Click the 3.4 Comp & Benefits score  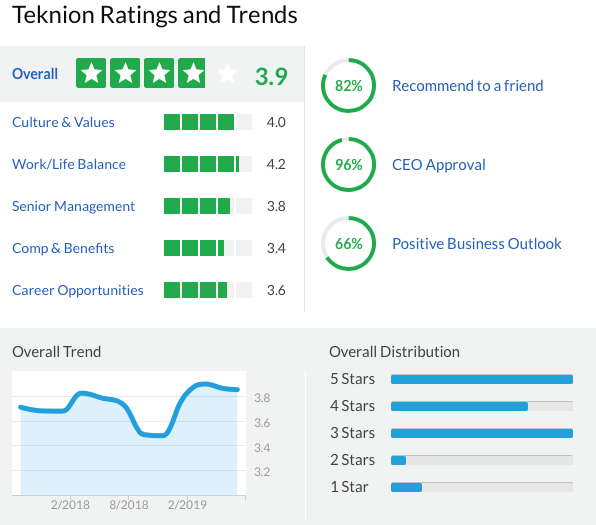[x=276, y=248]
